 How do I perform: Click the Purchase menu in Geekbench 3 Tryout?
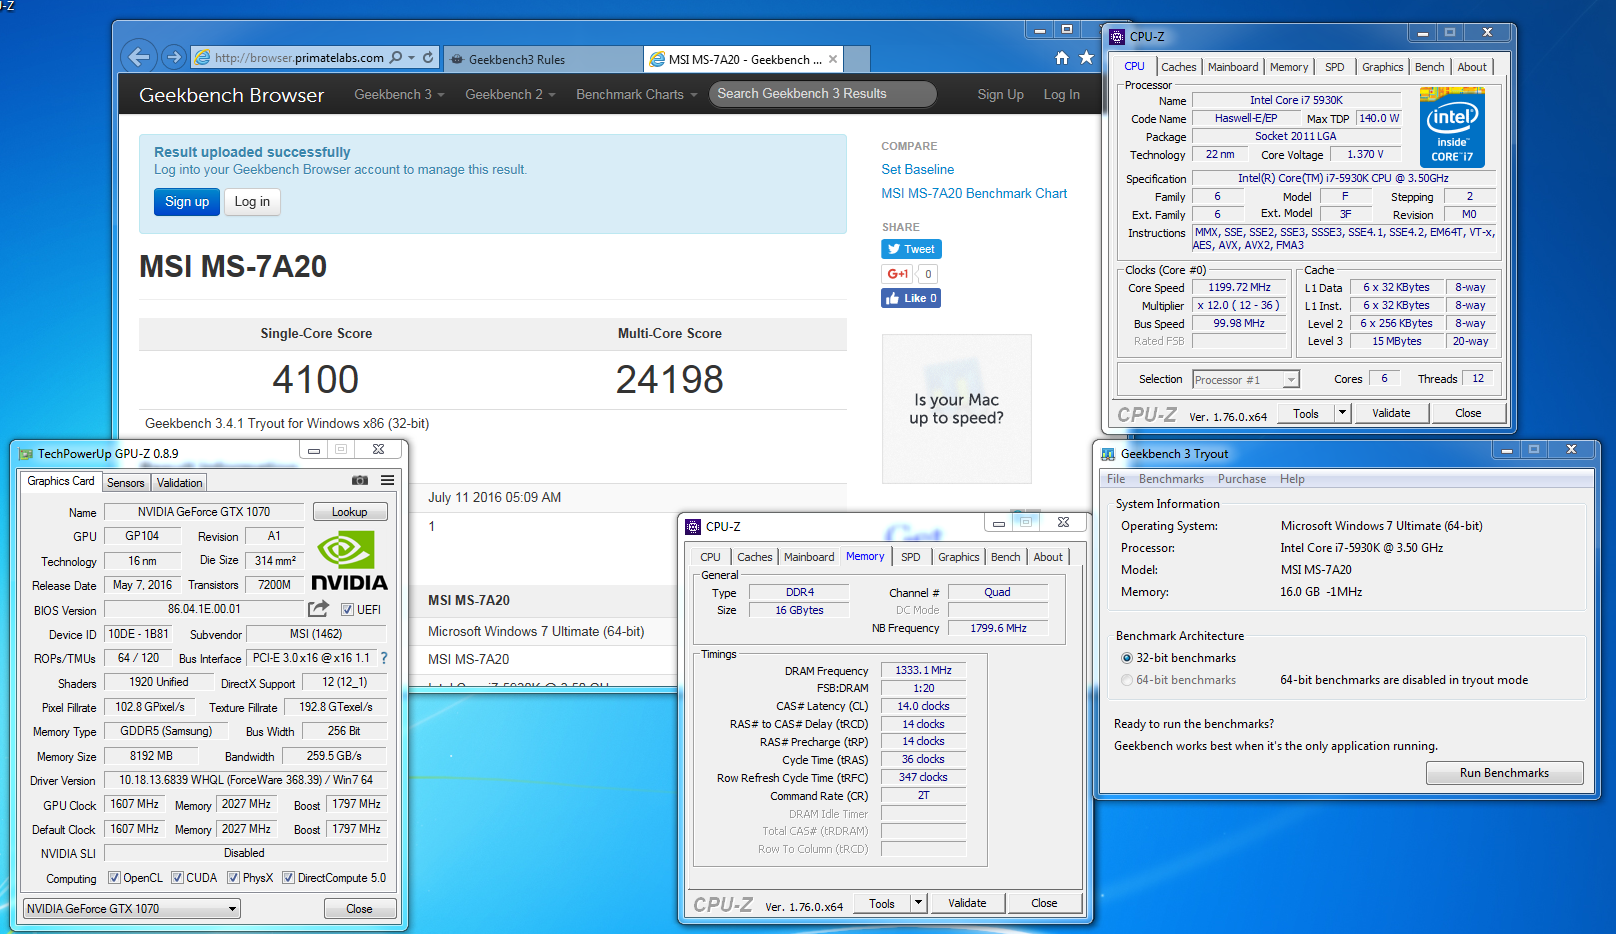pyautogui.click(x=1241, y=479)
